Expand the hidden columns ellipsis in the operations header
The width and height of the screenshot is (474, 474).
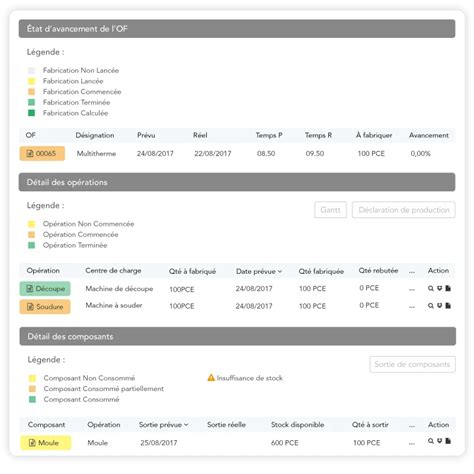tap(412, 272)
